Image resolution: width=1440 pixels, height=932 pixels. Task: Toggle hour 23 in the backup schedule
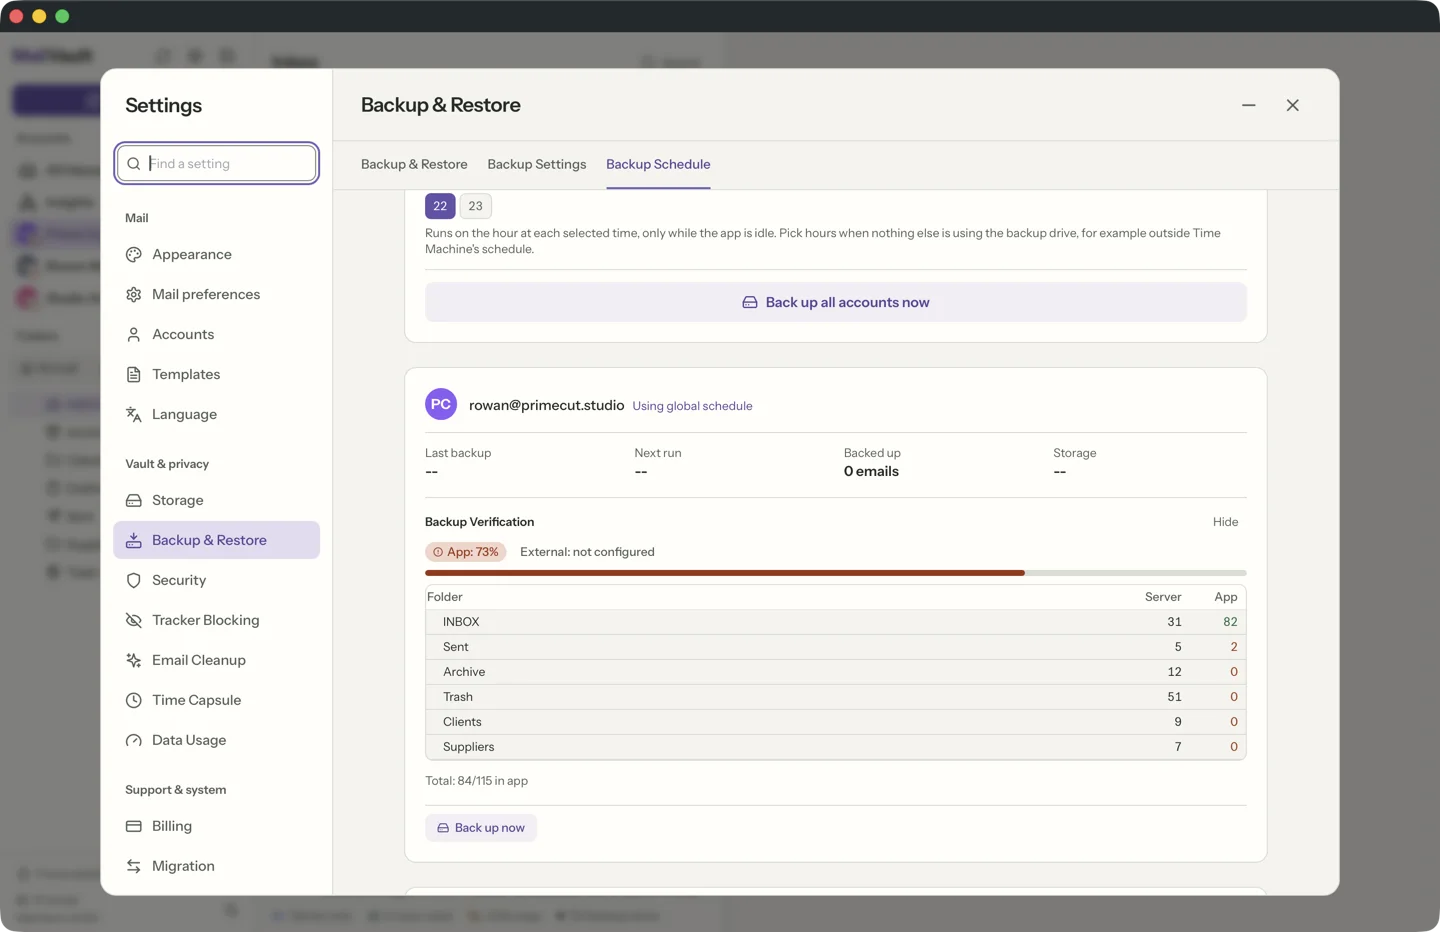476,206
